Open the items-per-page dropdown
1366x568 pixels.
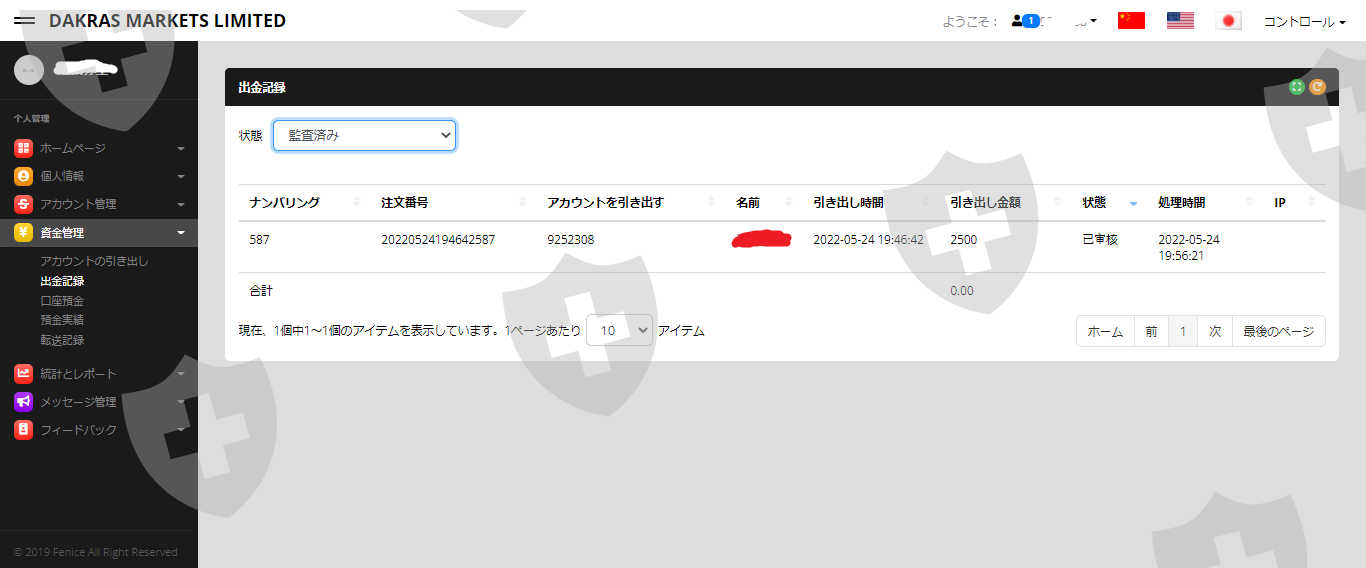[x=619, y=331]
